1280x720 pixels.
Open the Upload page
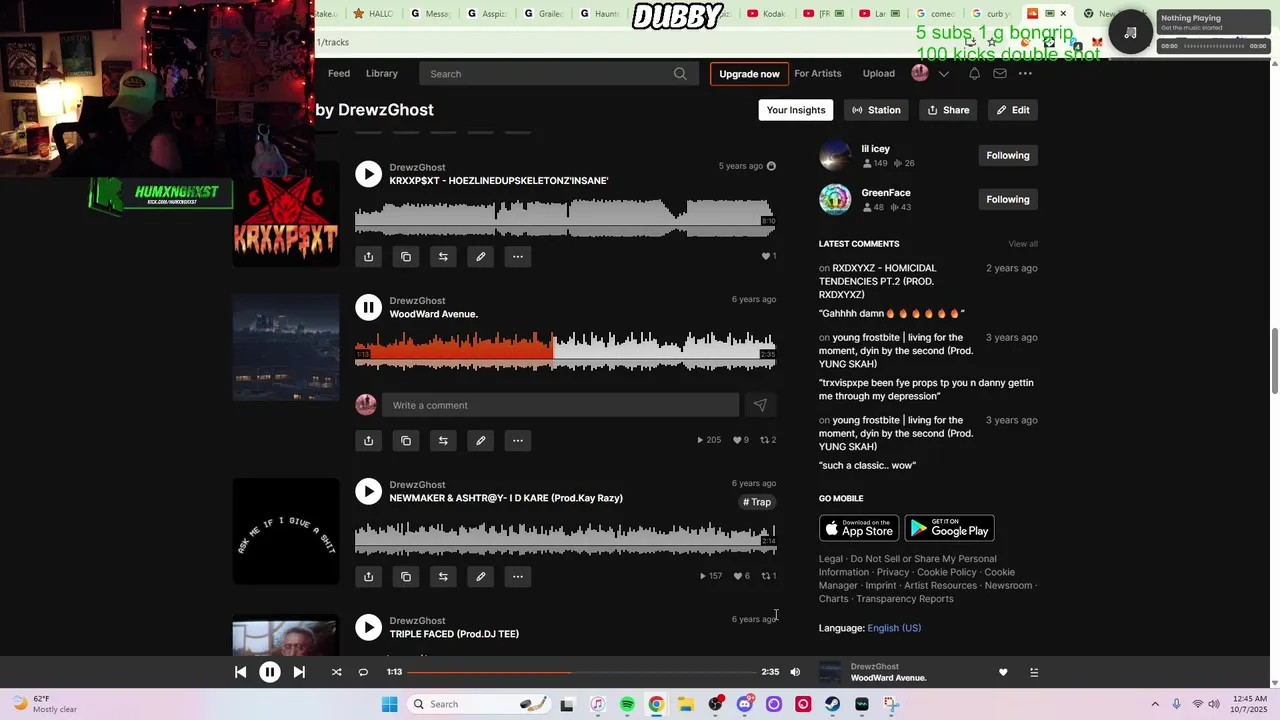(879, 74)
